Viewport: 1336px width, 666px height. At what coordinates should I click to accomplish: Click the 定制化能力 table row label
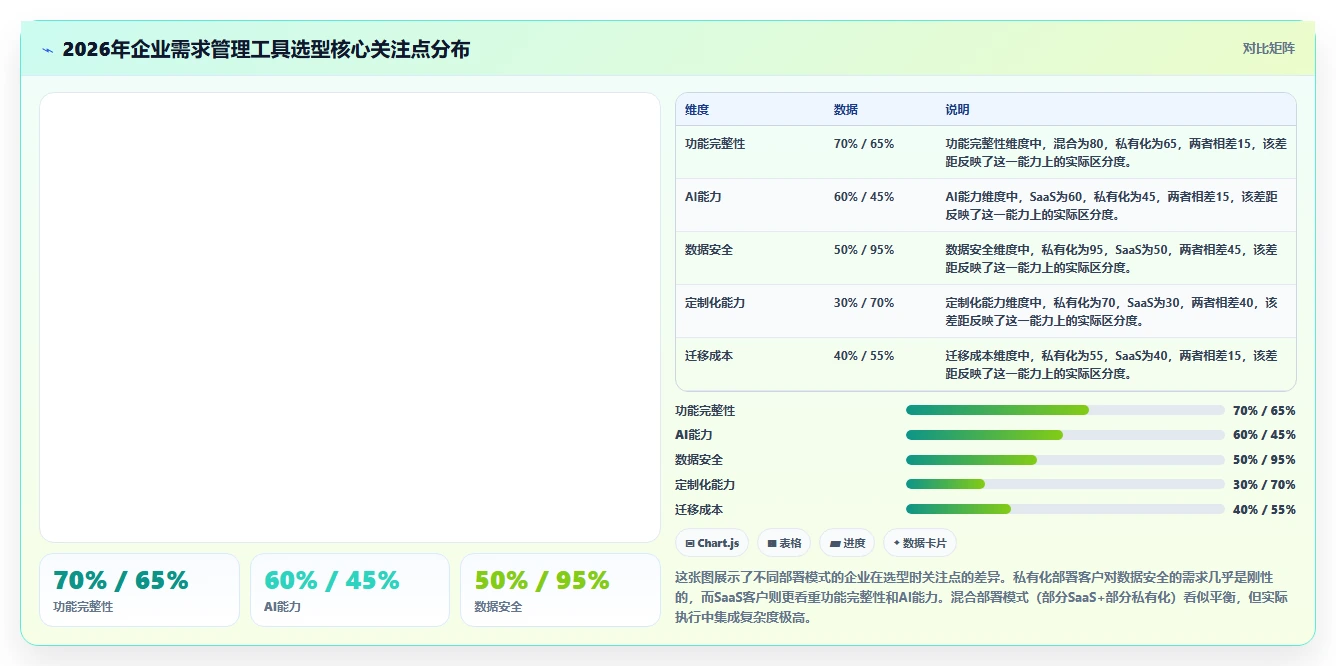tap(715, 303)
